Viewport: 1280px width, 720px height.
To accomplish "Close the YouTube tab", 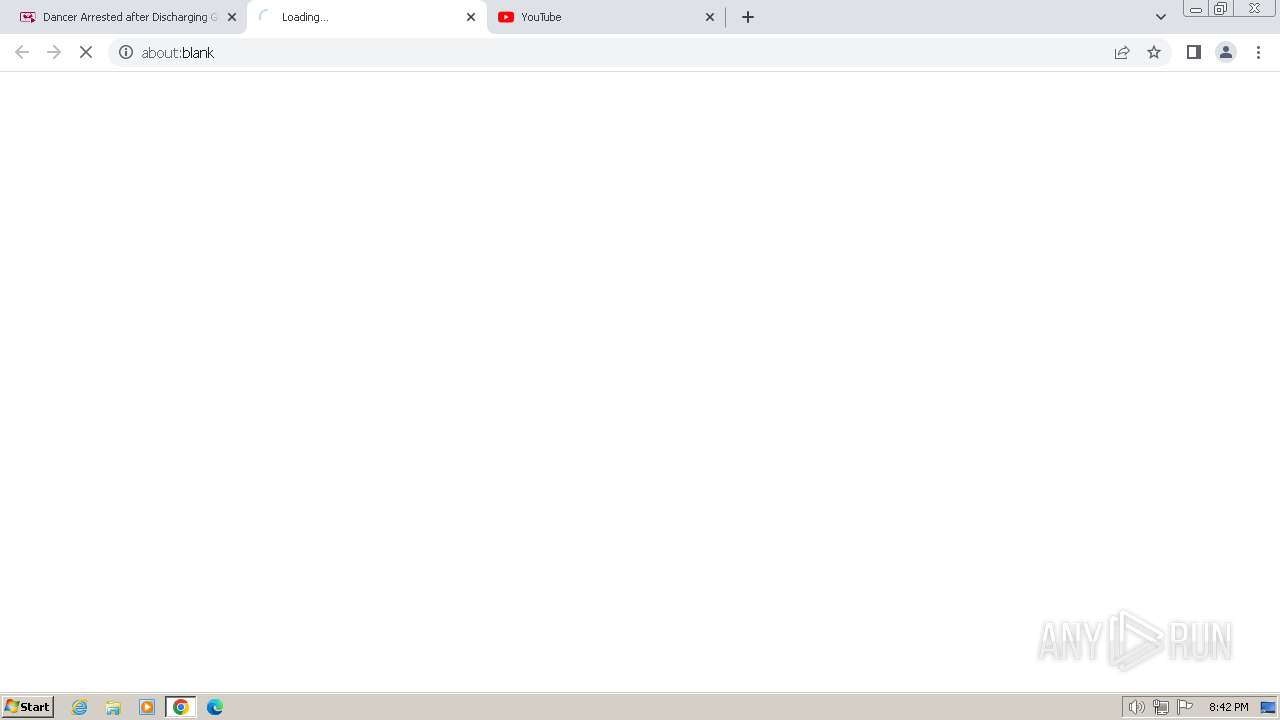I will (710, 17).
